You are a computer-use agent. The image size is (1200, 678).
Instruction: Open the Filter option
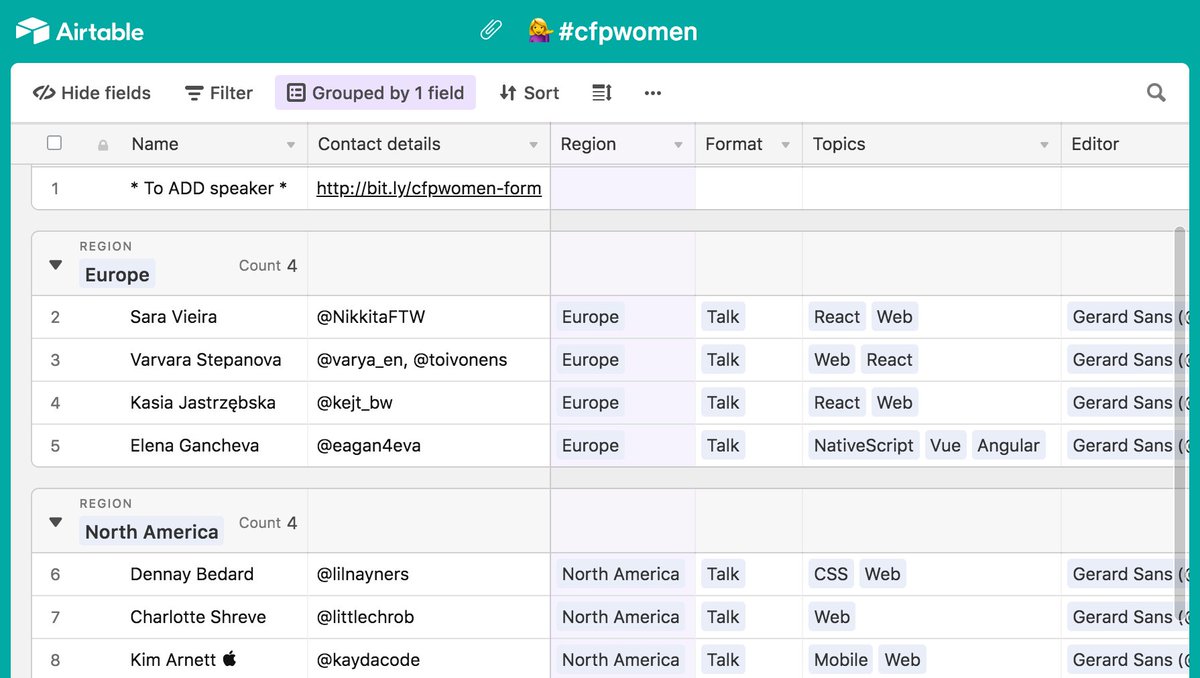point(219,93)
